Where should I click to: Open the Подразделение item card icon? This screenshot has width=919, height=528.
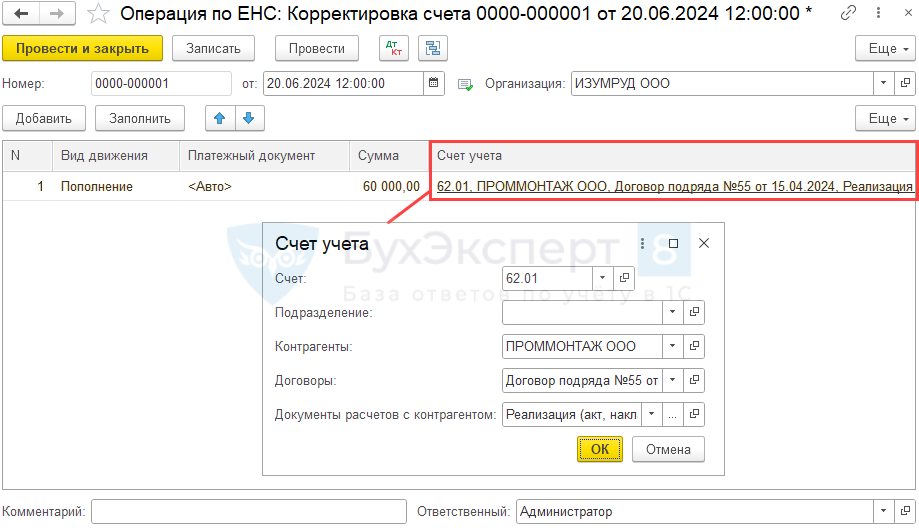coord(694,312)
